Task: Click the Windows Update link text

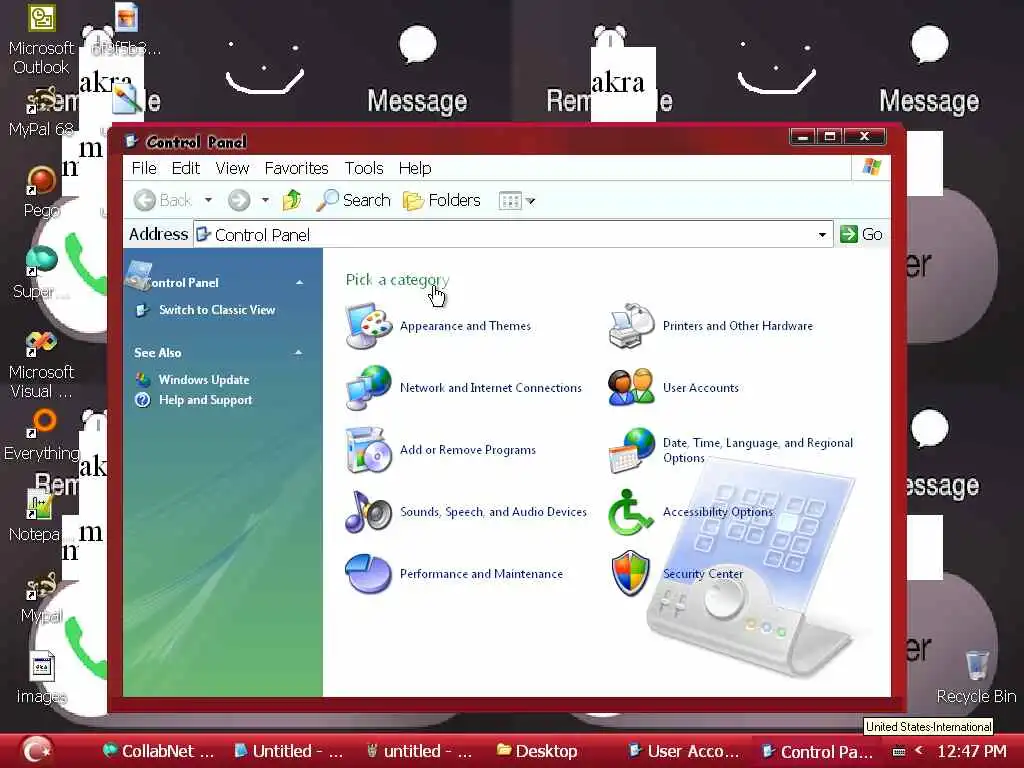Action: point(204,379)
